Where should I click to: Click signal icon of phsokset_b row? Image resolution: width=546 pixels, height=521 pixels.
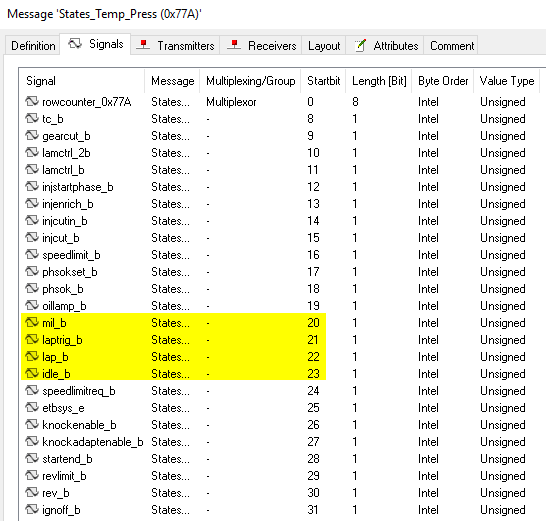32,272
